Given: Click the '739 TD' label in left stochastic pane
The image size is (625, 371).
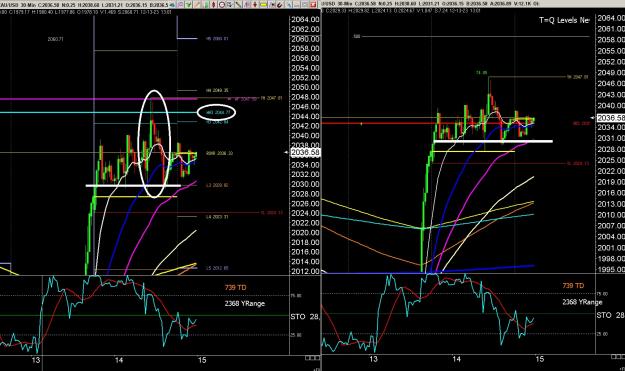Looking at the screenshot, I should 235,287.
